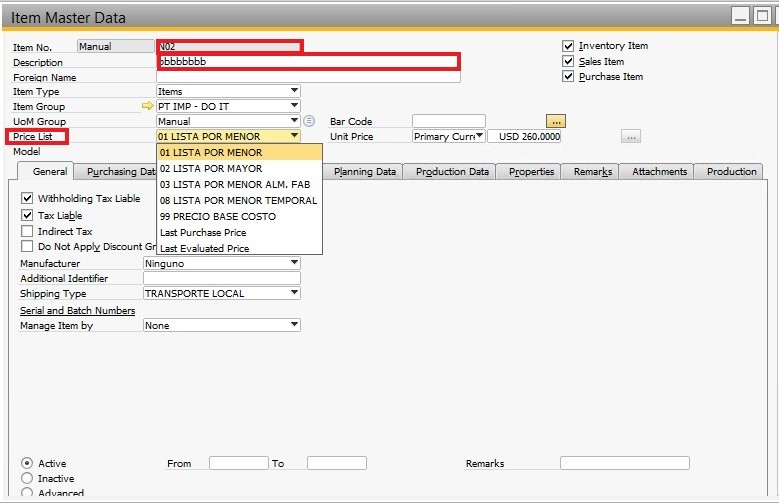Click the Remarks field at the bottom
Image resolution: width=779 pixels, height=503 pixels.
[x=624, y=463]
